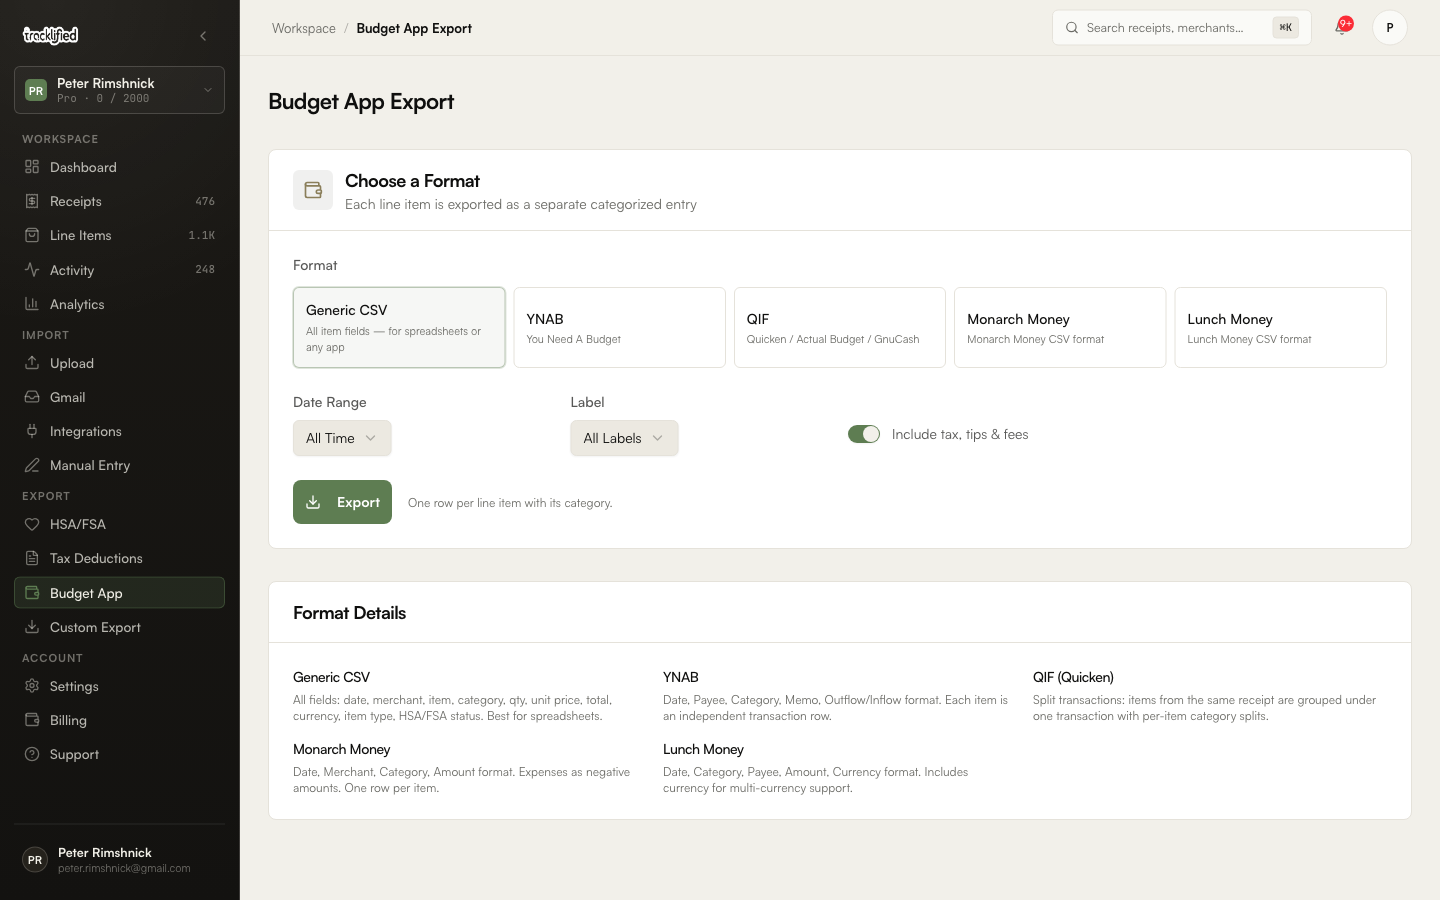The image size is (1440, 900).
Task: Click the Manual Entry pencil icon
Action: (32, 465)
